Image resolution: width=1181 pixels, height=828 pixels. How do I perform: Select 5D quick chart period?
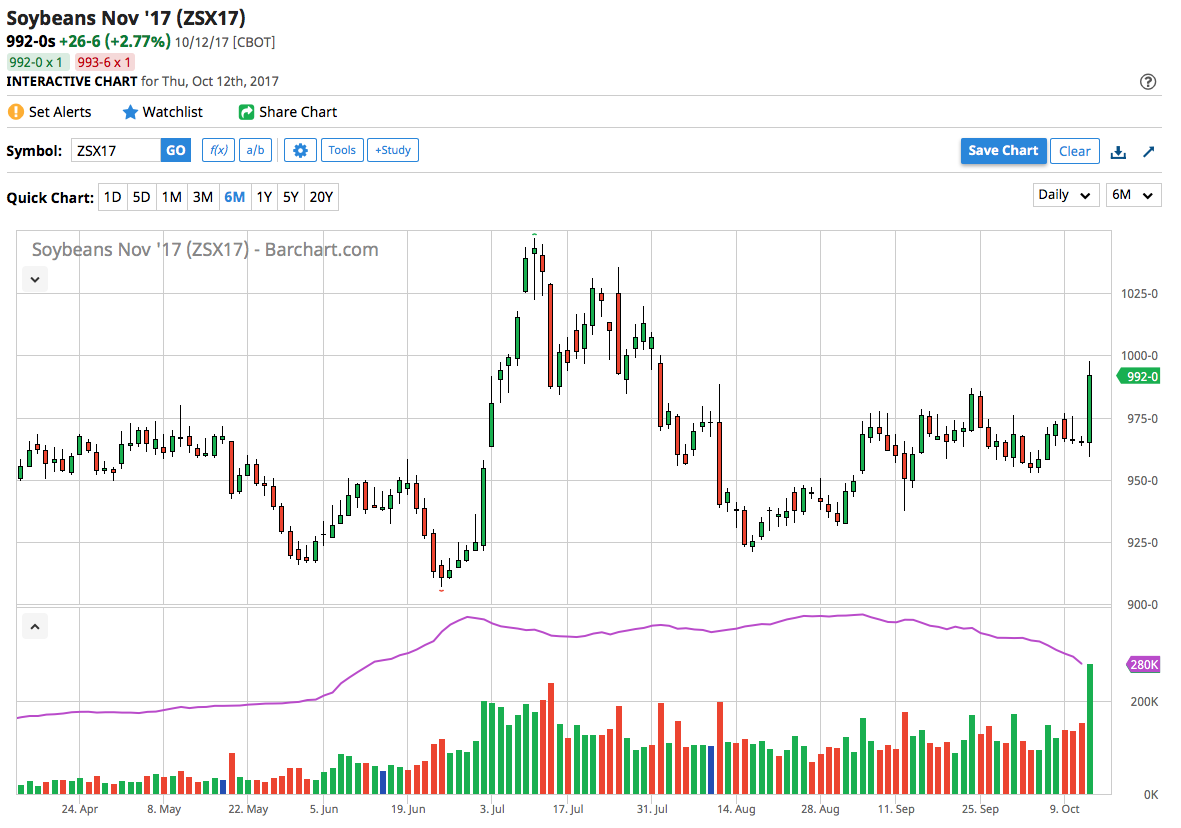tap(142, 197)
